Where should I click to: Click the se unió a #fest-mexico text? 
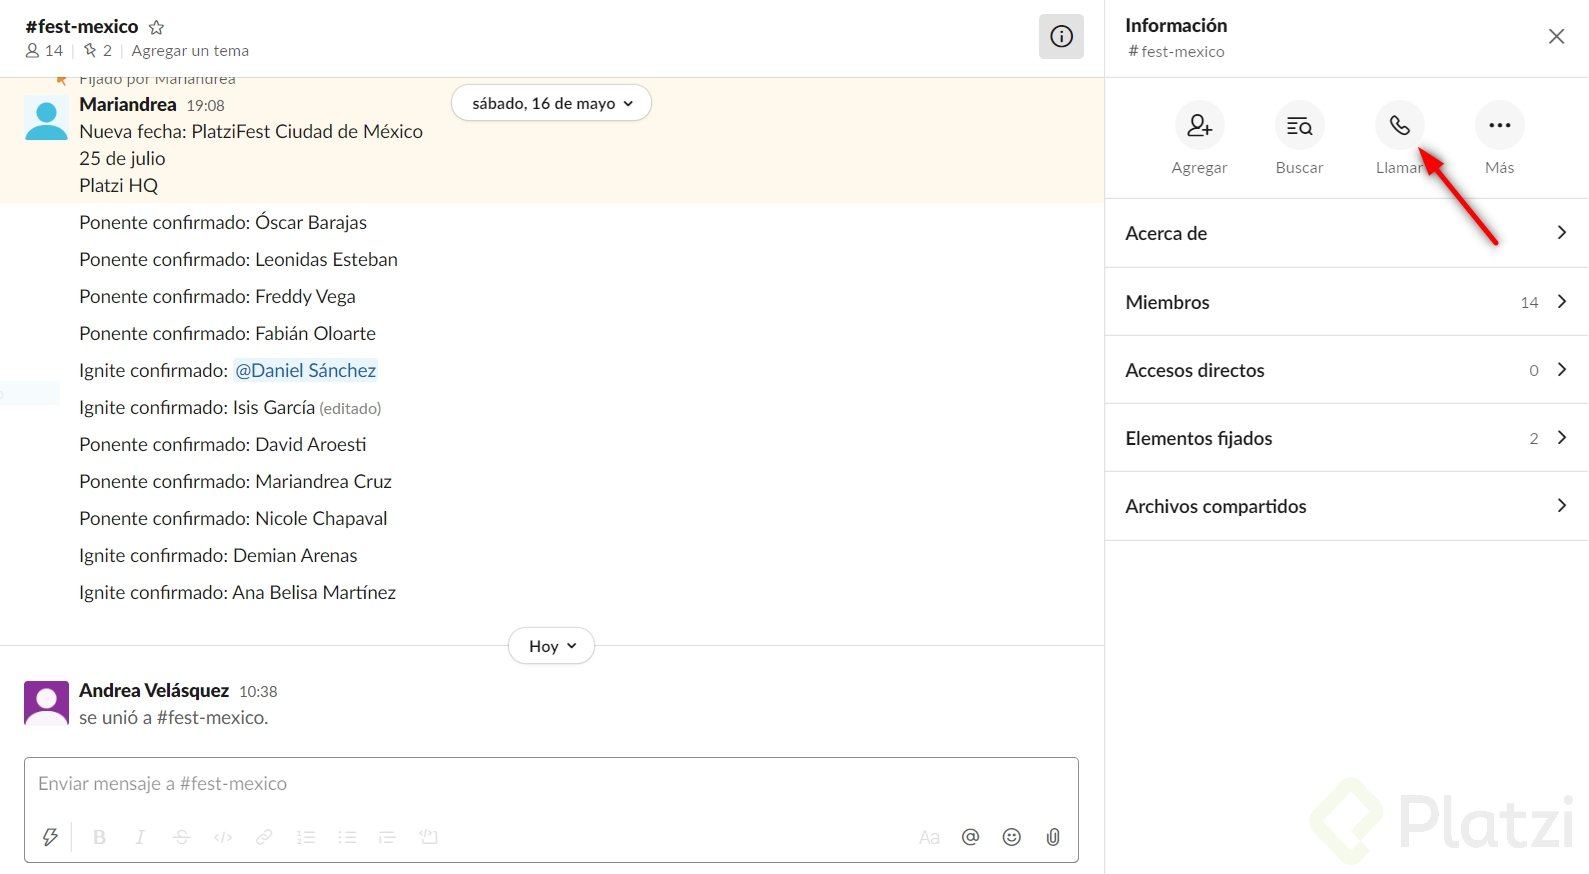click(174, 717)
